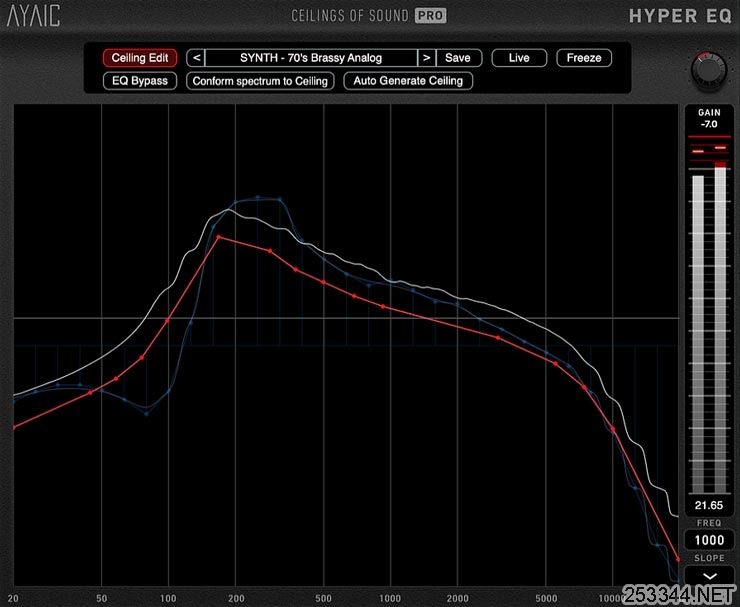
Task: Click Auto Generate Ceiling
Action: pos(408,81)
